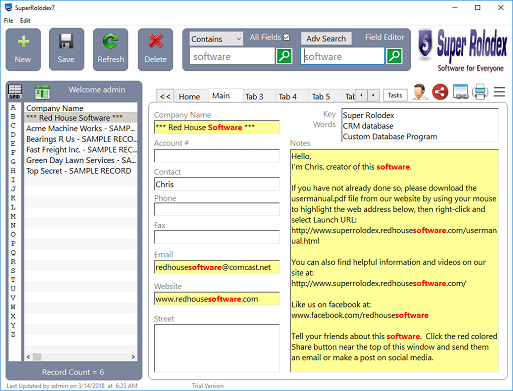Viewport: 513px width, 391px height.
Task: Click in the Adv Search text field
Action: [x=343, y=56]
